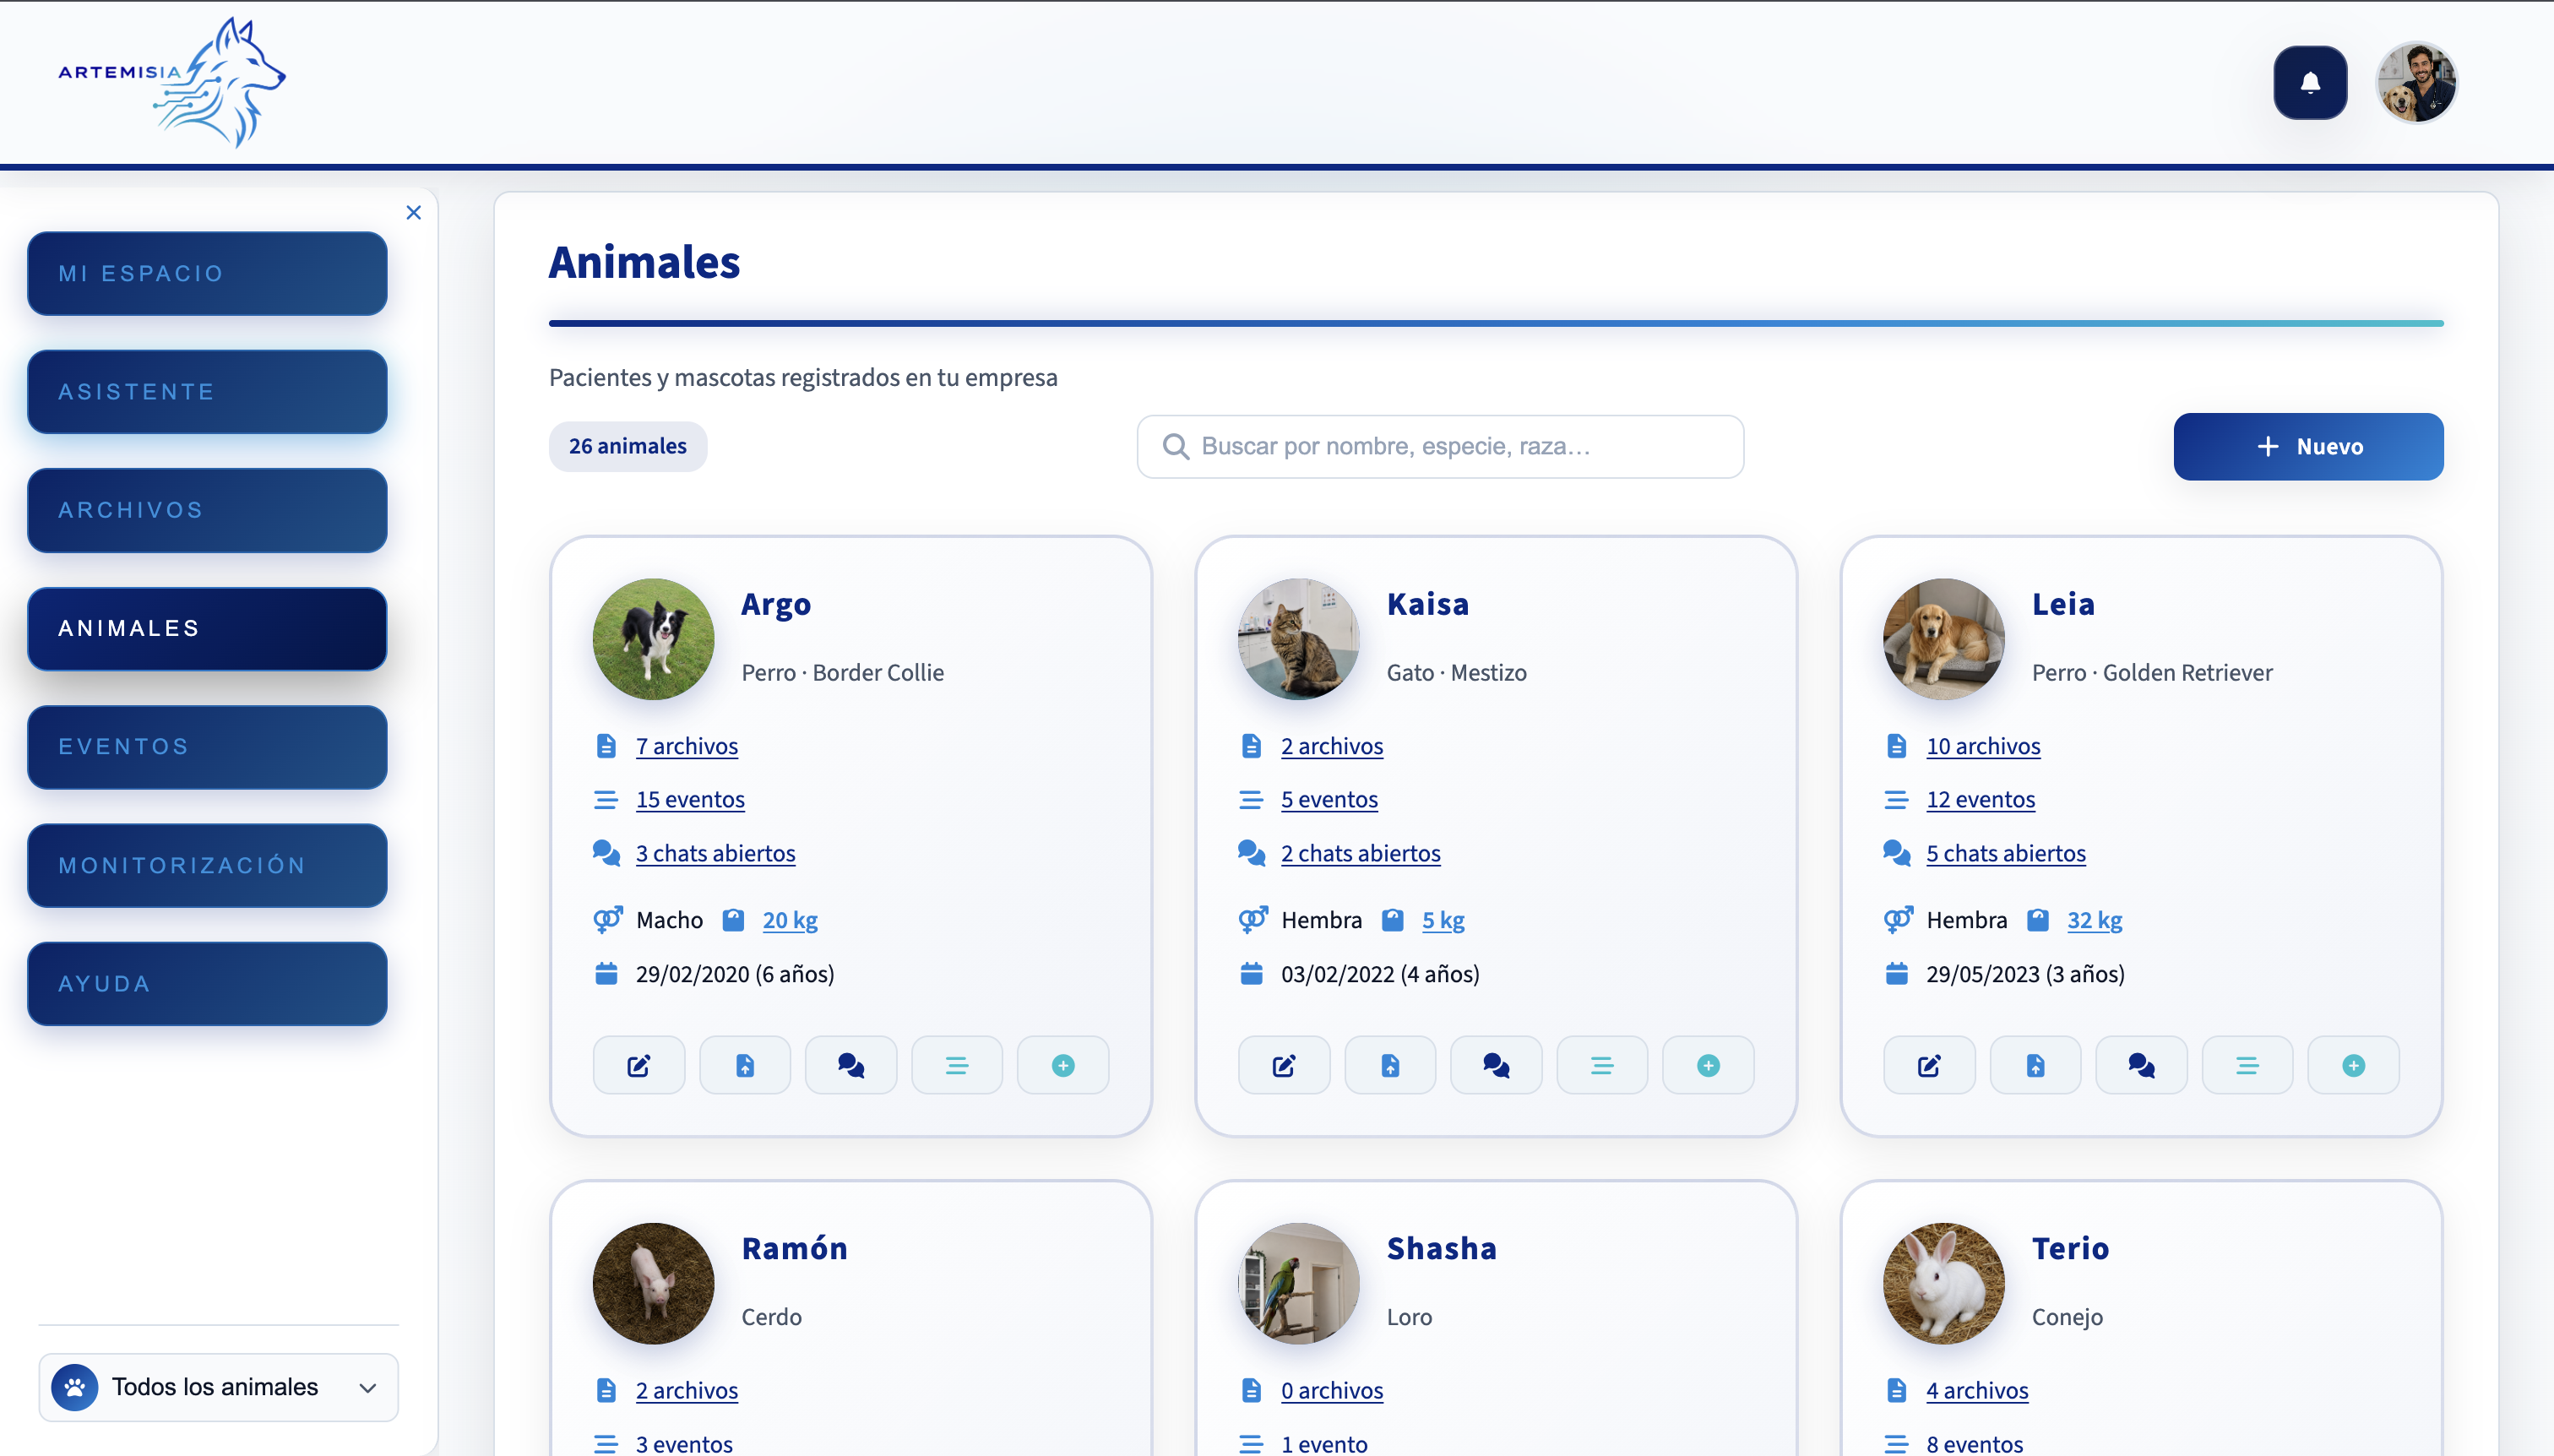Viewport: 2554px width, 1456px height.
Task: Open the chat bubbles button on Kaisa's card
Action: [x=1496, y=1066]
